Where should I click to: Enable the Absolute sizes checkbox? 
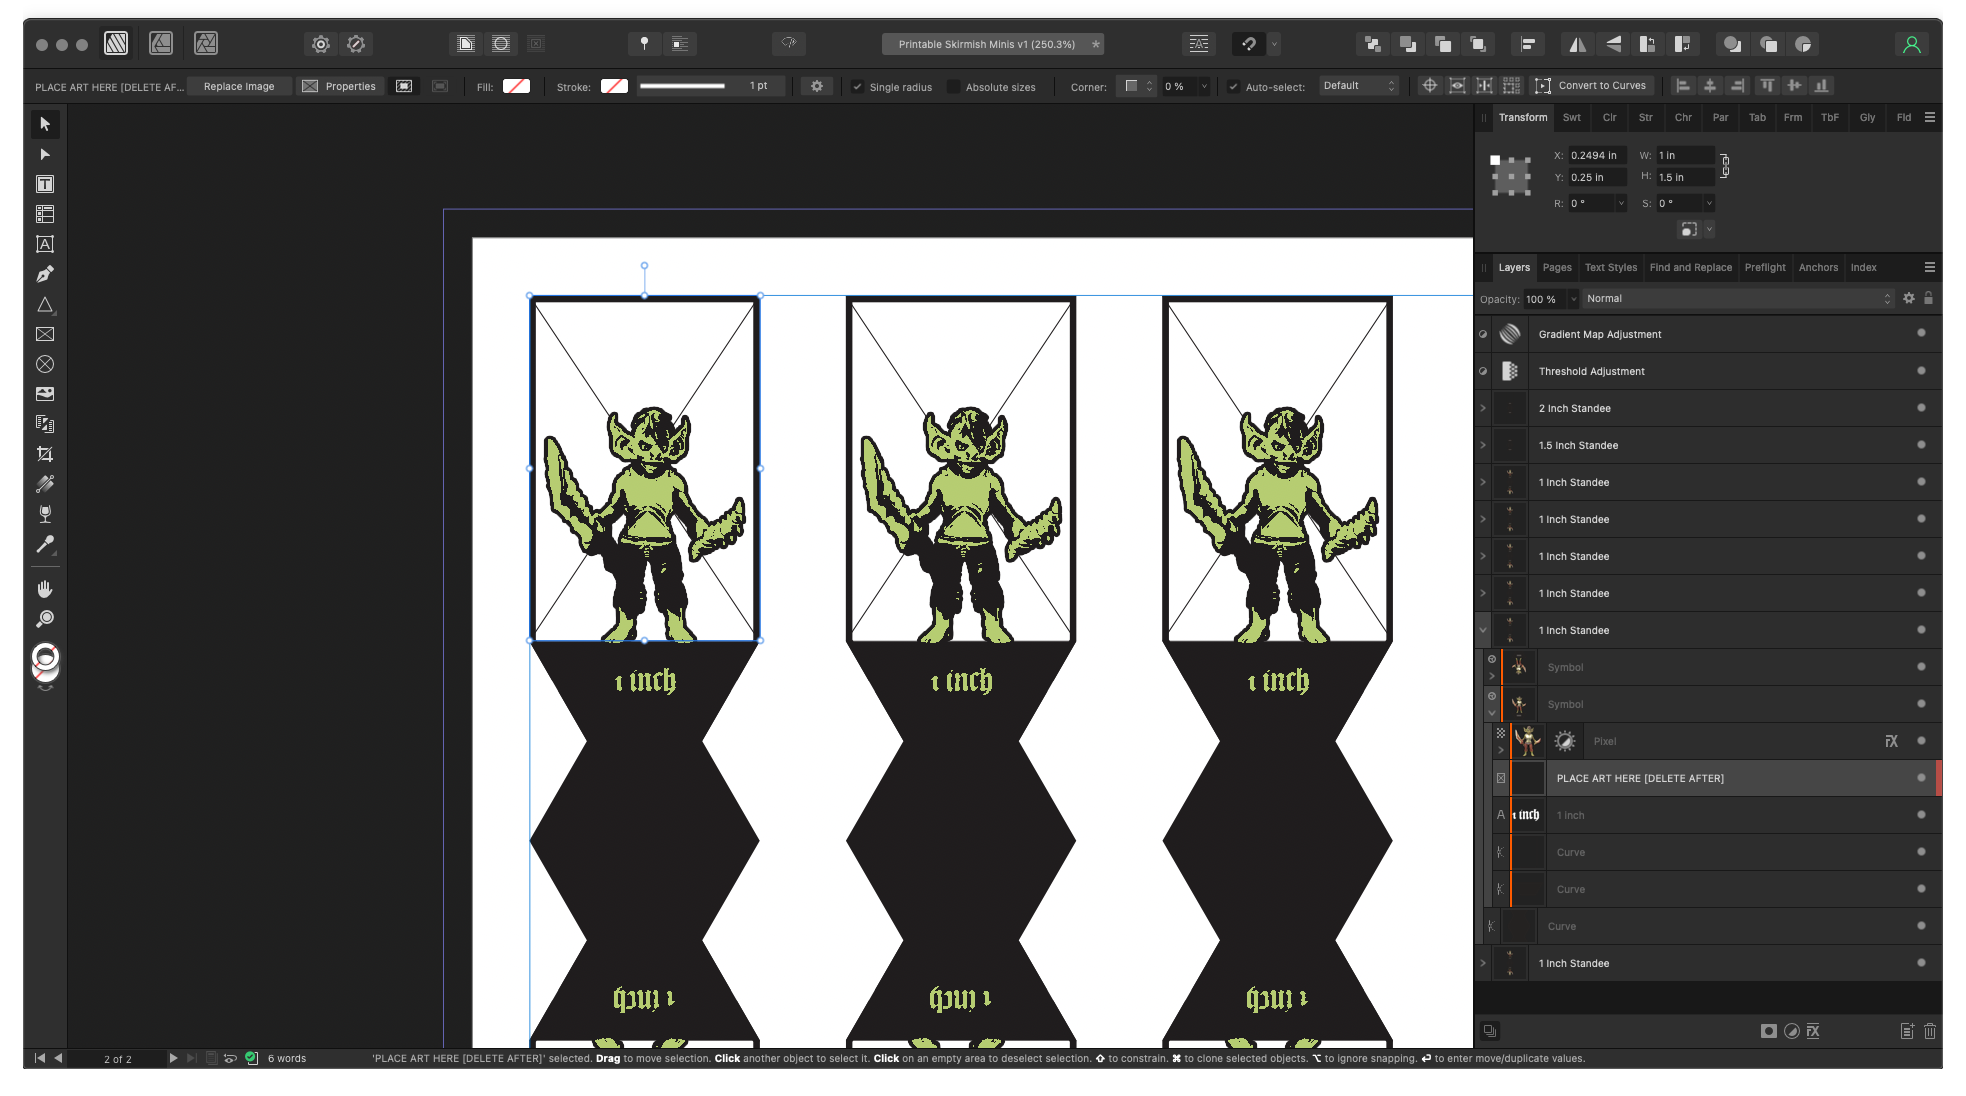[x=953, y=87]
